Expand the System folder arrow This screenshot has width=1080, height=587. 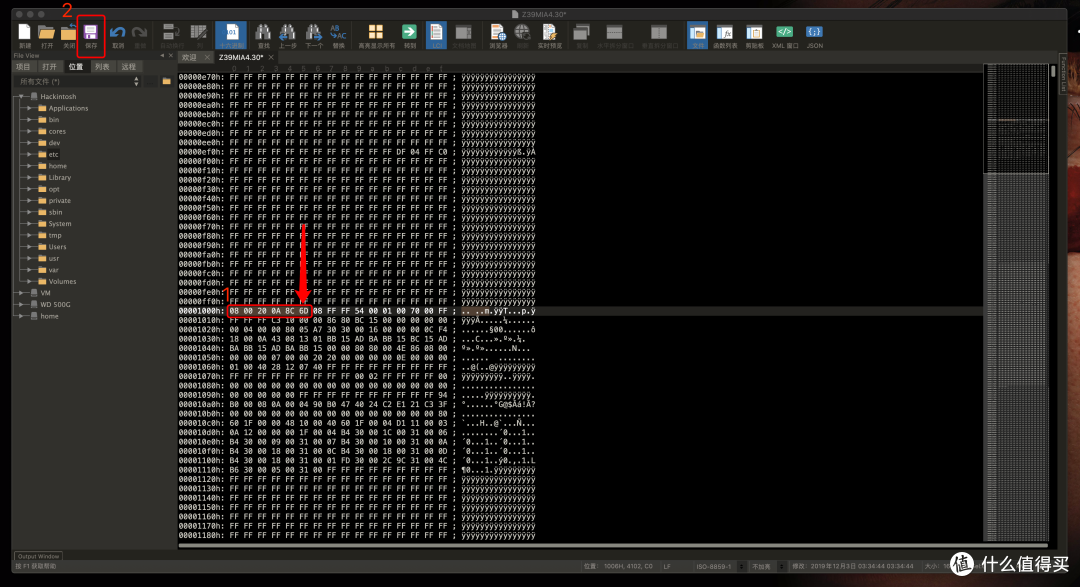point(29,223)
